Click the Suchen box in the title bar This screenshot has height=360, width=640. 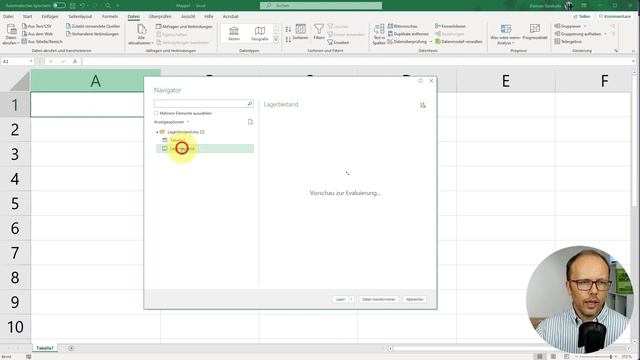[321, 5]
